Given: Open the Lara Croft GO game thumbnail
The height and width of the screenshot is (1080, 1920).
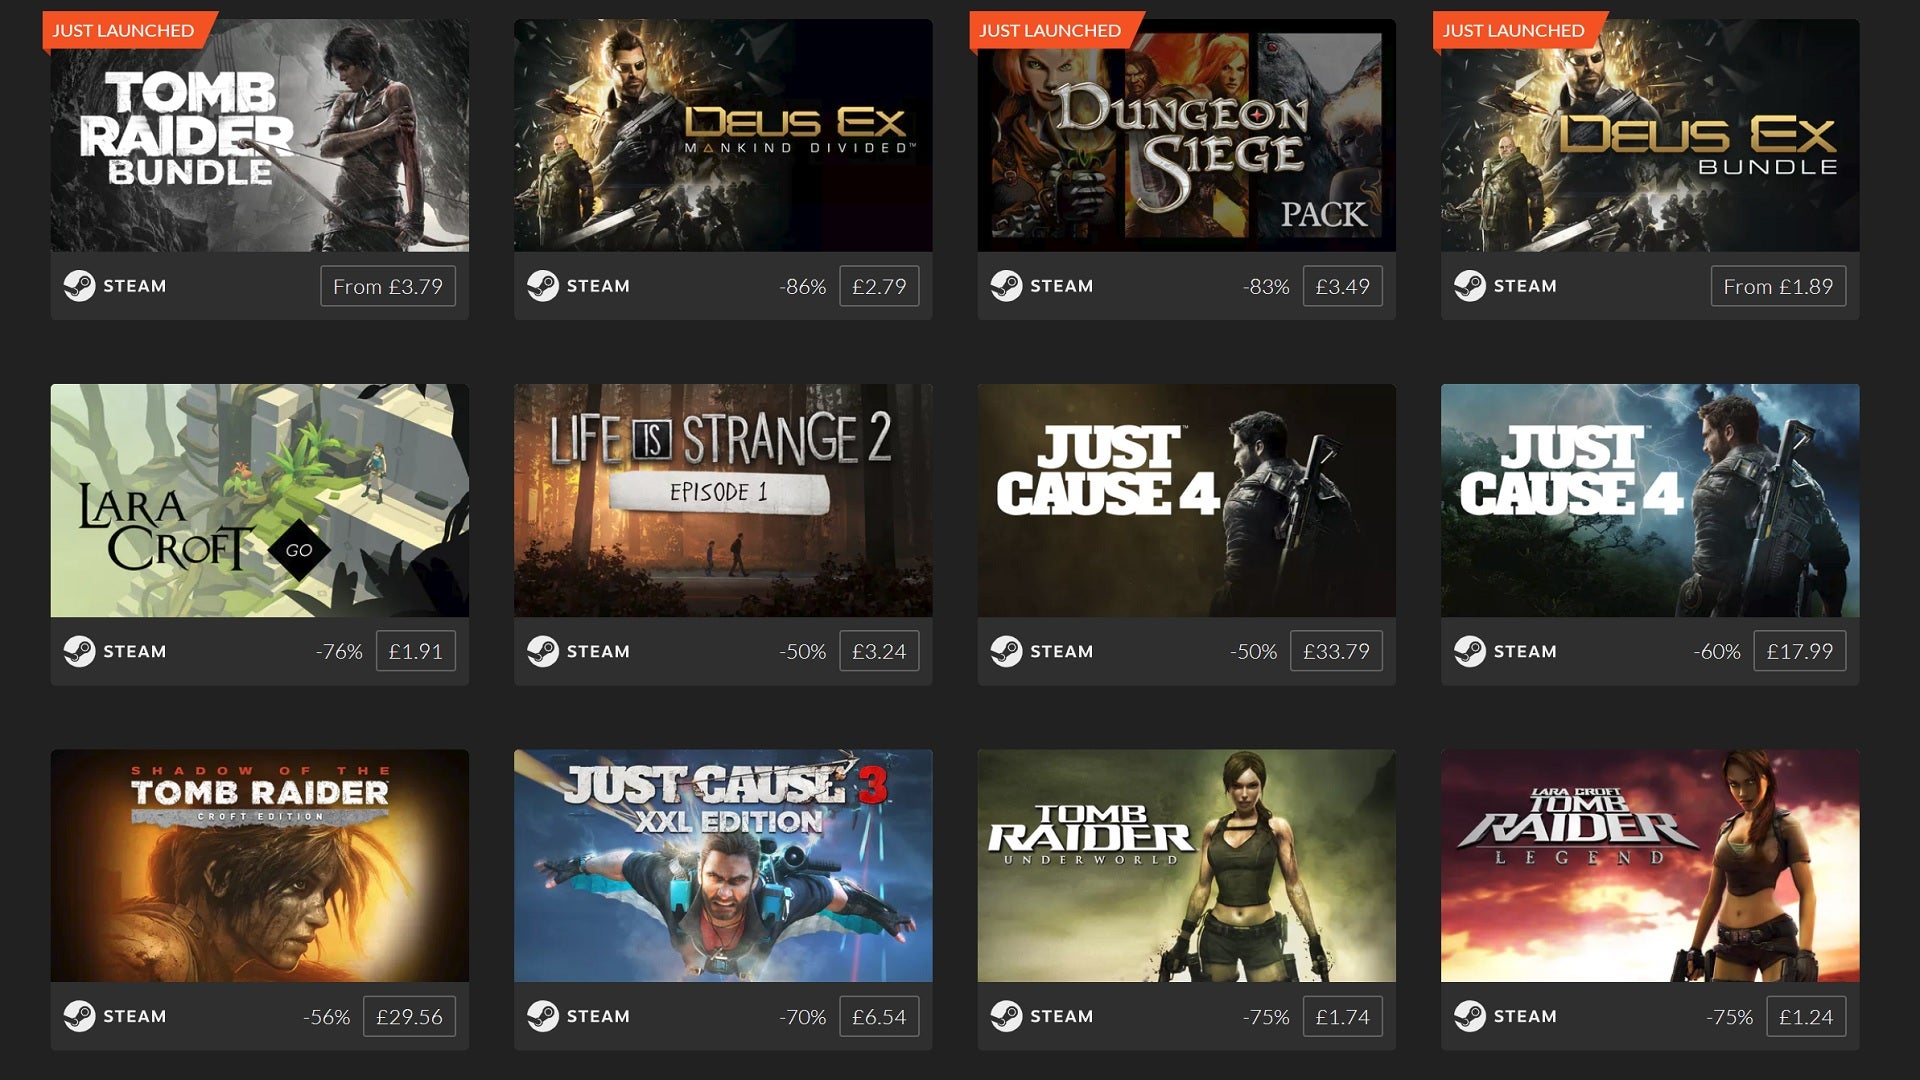Looking at the screenshot, I should tap(260, 500).
